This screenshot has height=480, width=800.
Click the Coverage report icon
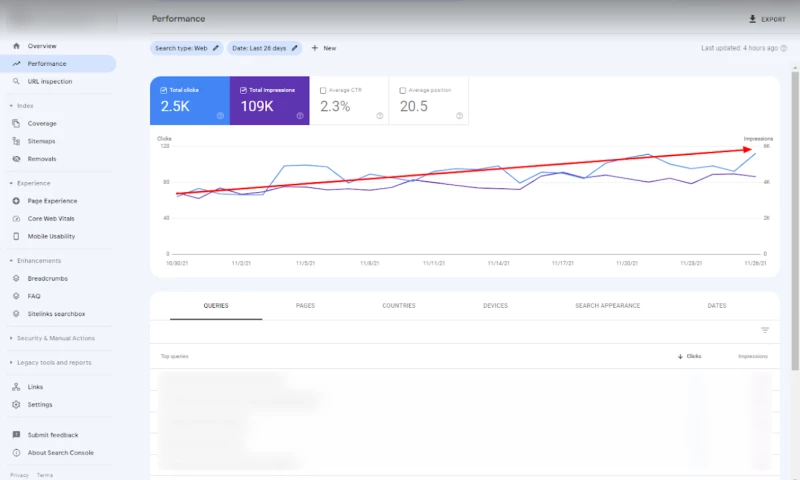(x=16, y=124)
